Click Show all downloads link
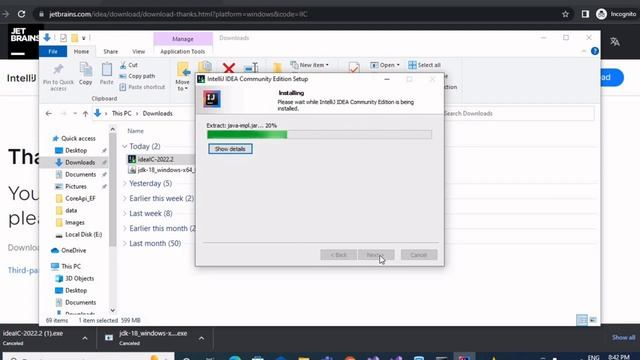The image size is (640, 360). tap(623, 338)
